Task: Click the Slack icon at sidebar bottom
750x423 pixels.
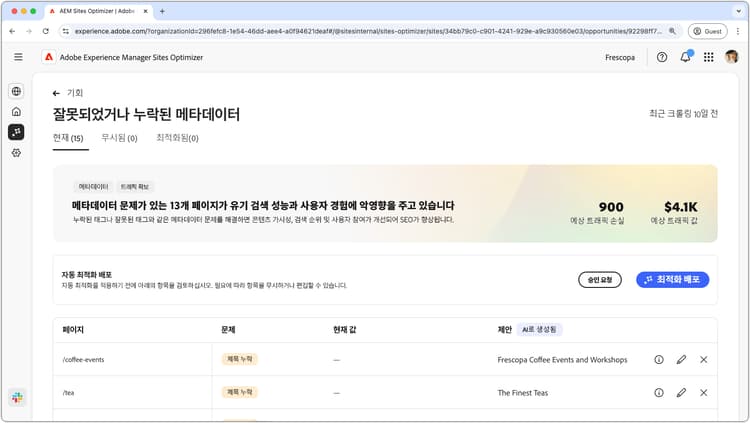Action: pyautogui.click(x=17, y=397)
